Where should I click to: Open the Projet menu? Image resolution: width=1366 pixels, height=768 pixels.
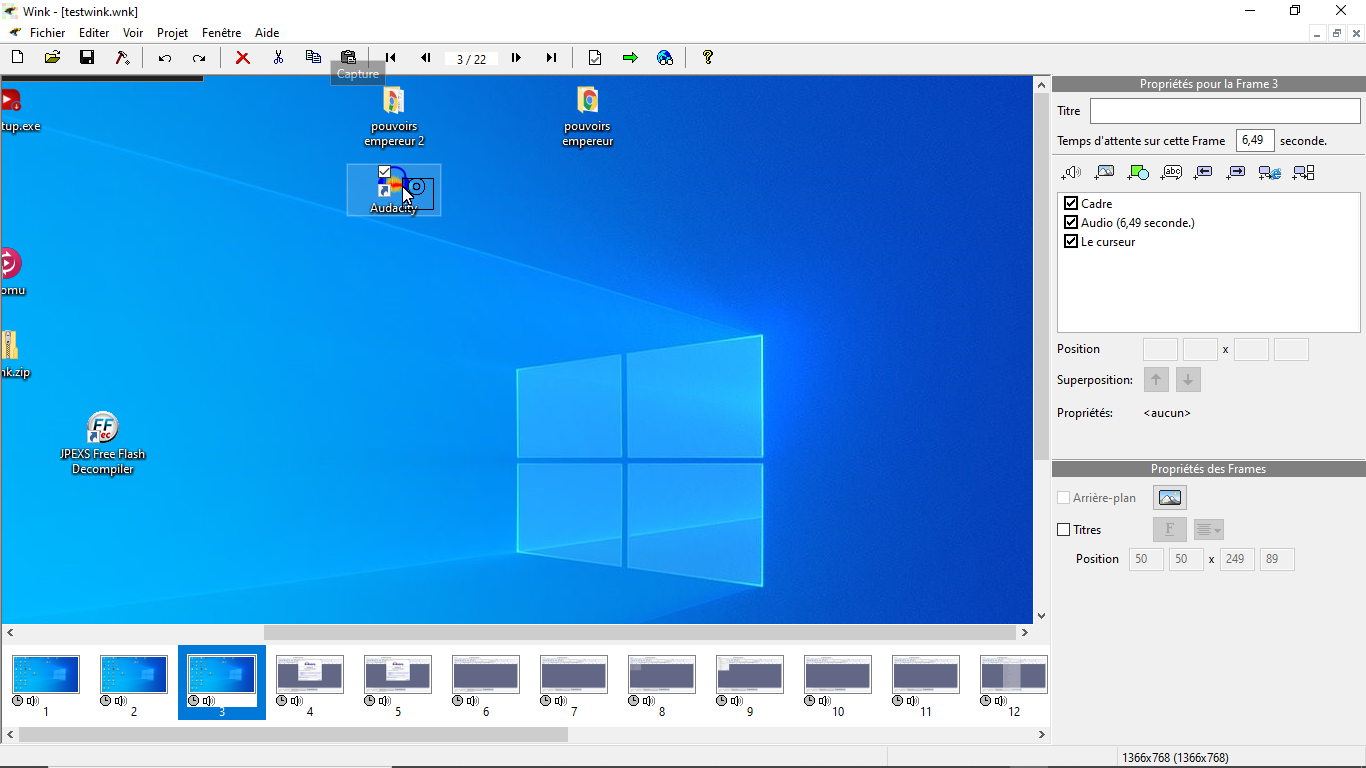coord(172,33)
